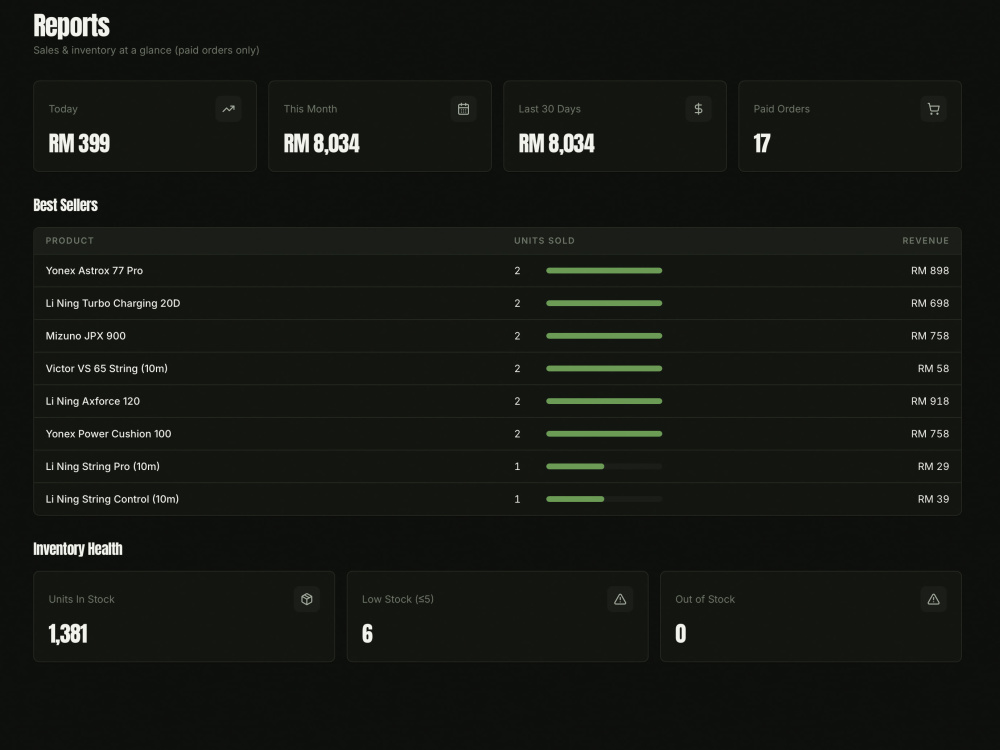
Task: Select the Yonex Power Cushion 100 product
Action: pyautogui.click(x=108, y=434)
